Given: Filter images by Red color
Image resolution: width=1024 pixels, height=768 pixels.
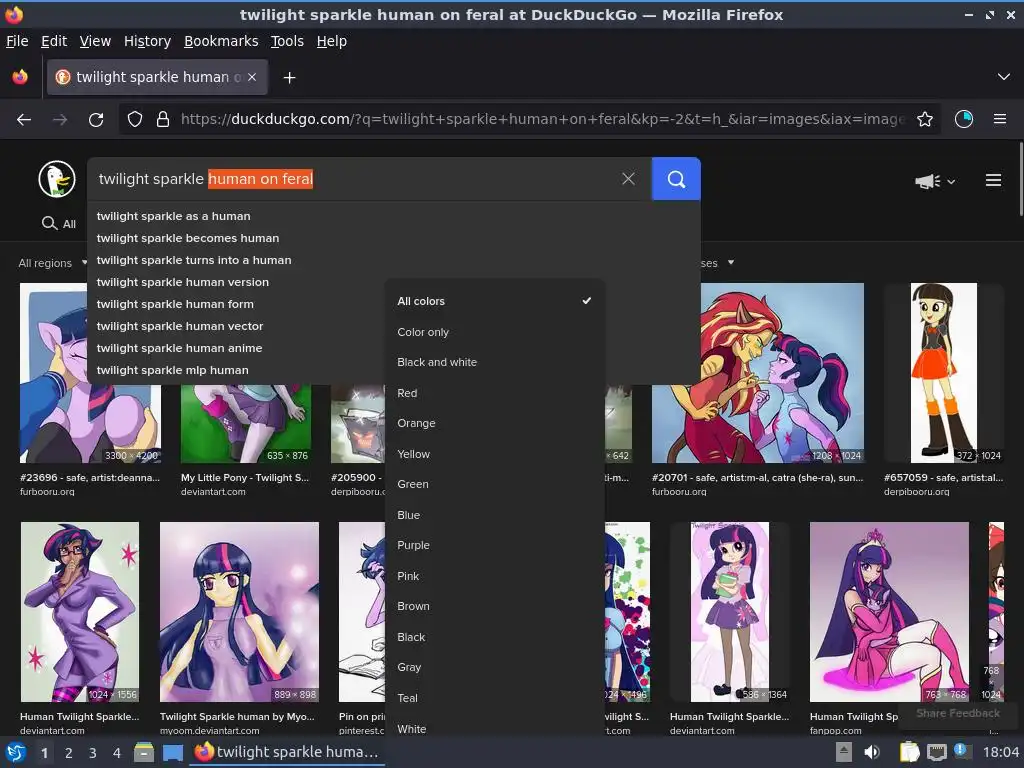Looking at the screenshot, I should (494, 393).
